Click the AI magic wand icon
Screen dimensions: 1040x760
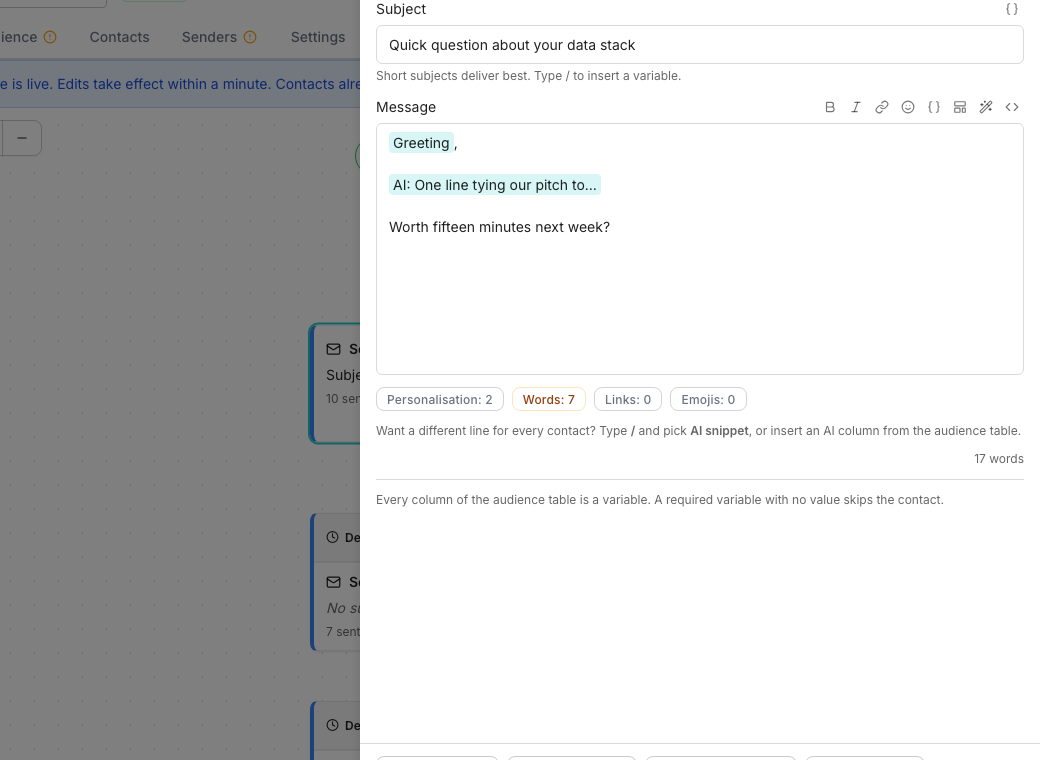(986, 107)
